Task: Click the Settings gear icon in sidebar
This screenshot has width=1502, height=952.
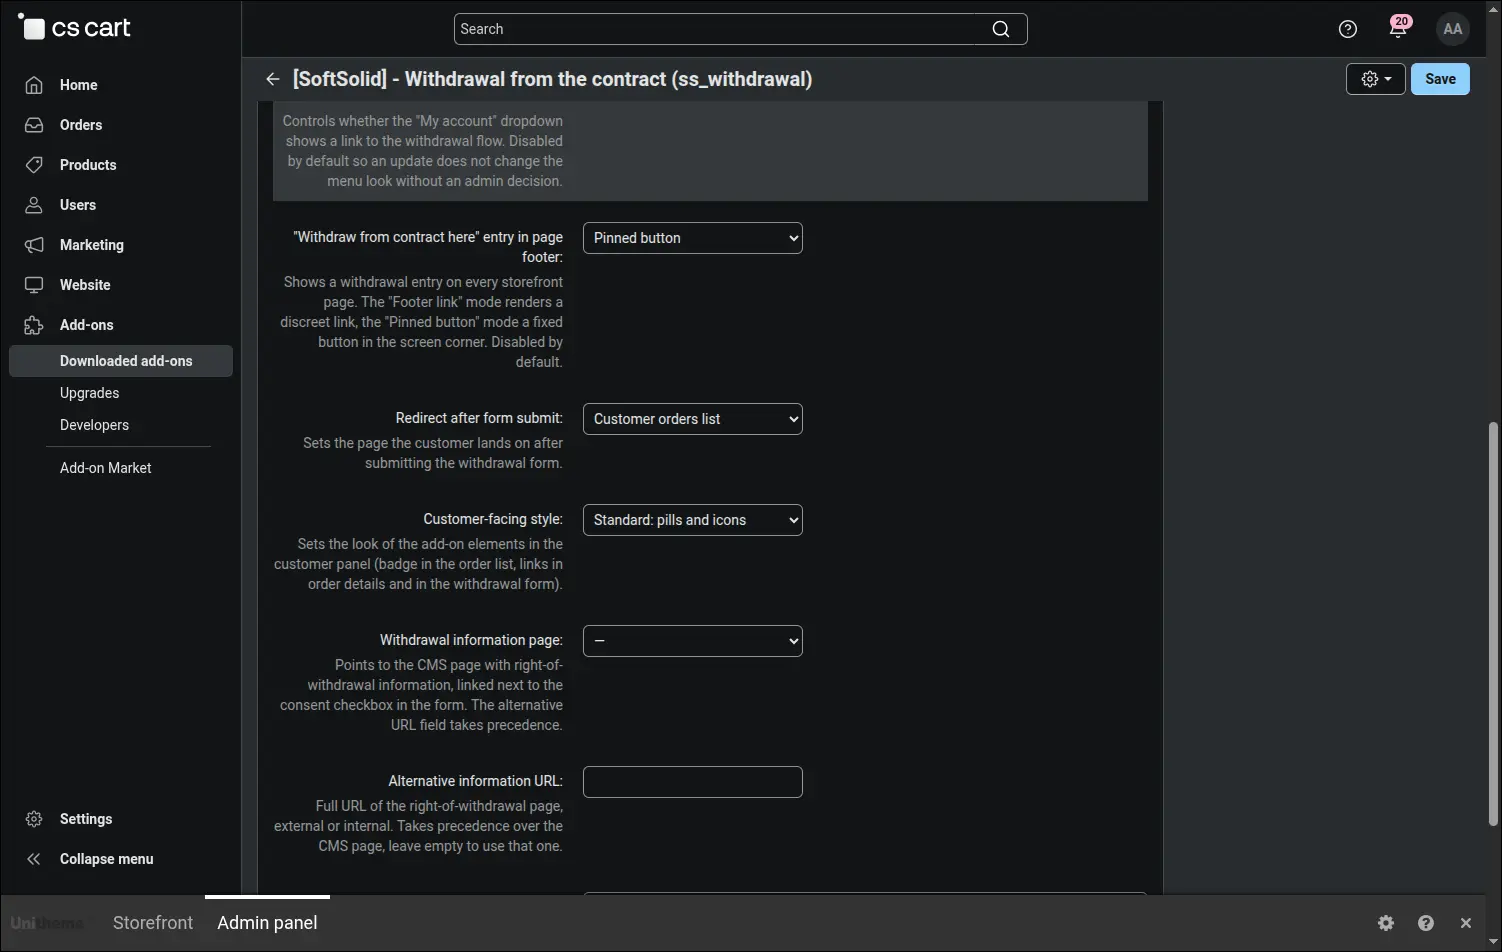Action: pyautogui.click(x=34, y=819)
